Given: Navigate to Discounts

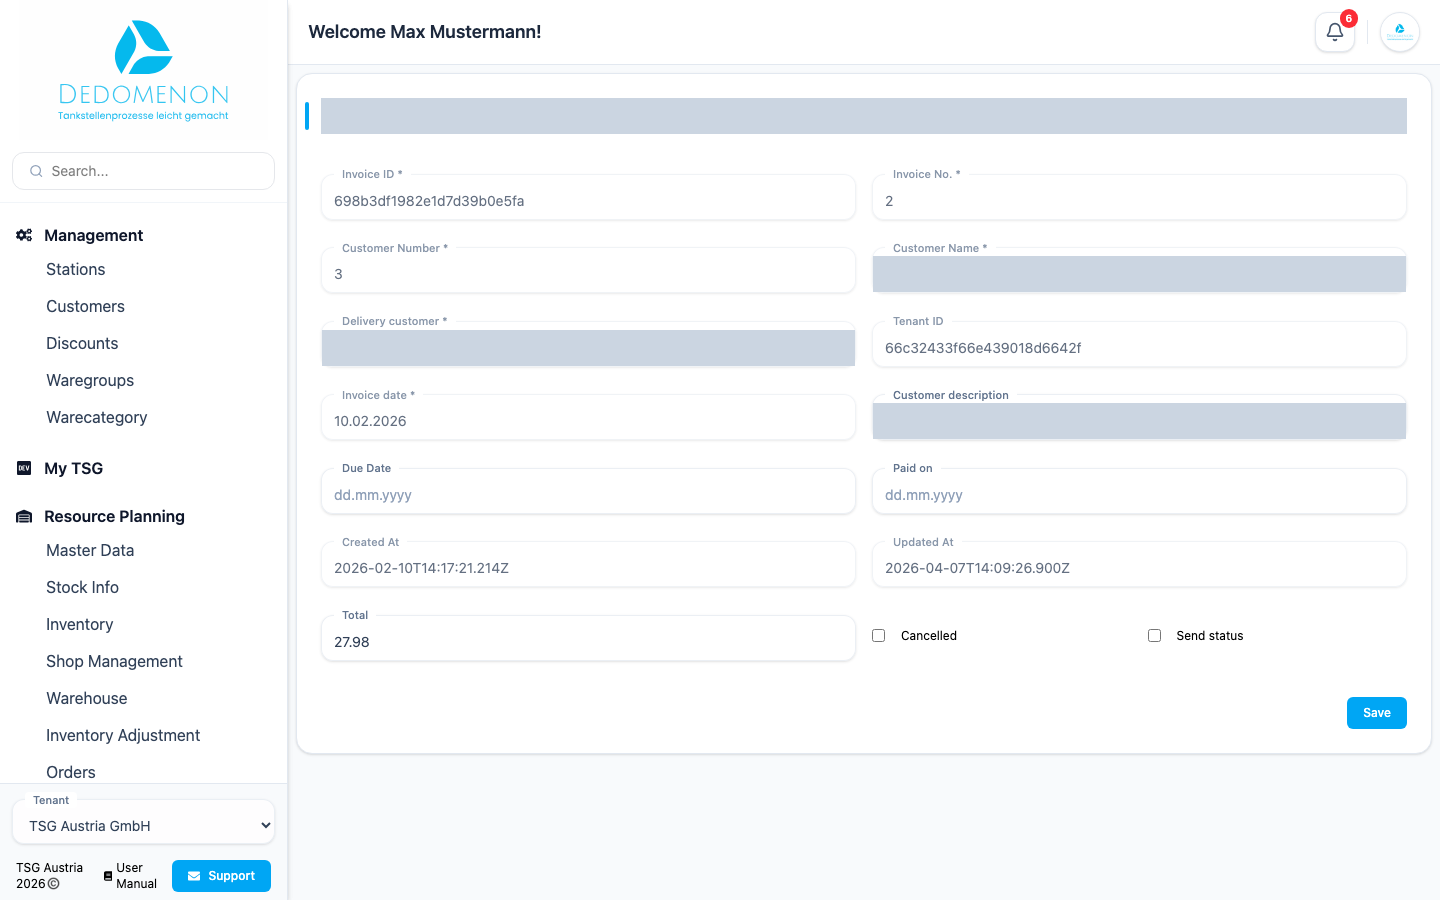Looking at the screenshot, I should [x=82, y=343].
